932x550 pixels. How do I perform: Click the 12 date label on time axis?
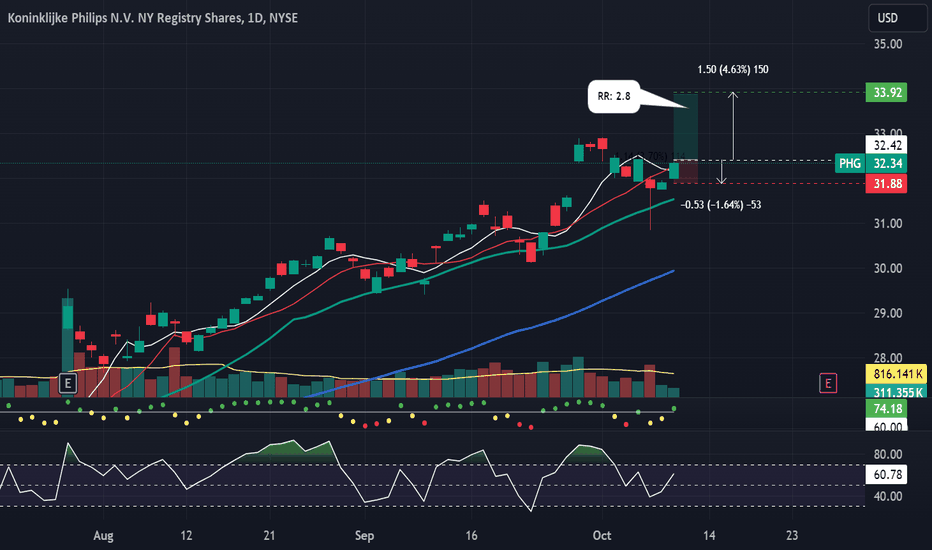pyautogui.click(x=186, y=536)
